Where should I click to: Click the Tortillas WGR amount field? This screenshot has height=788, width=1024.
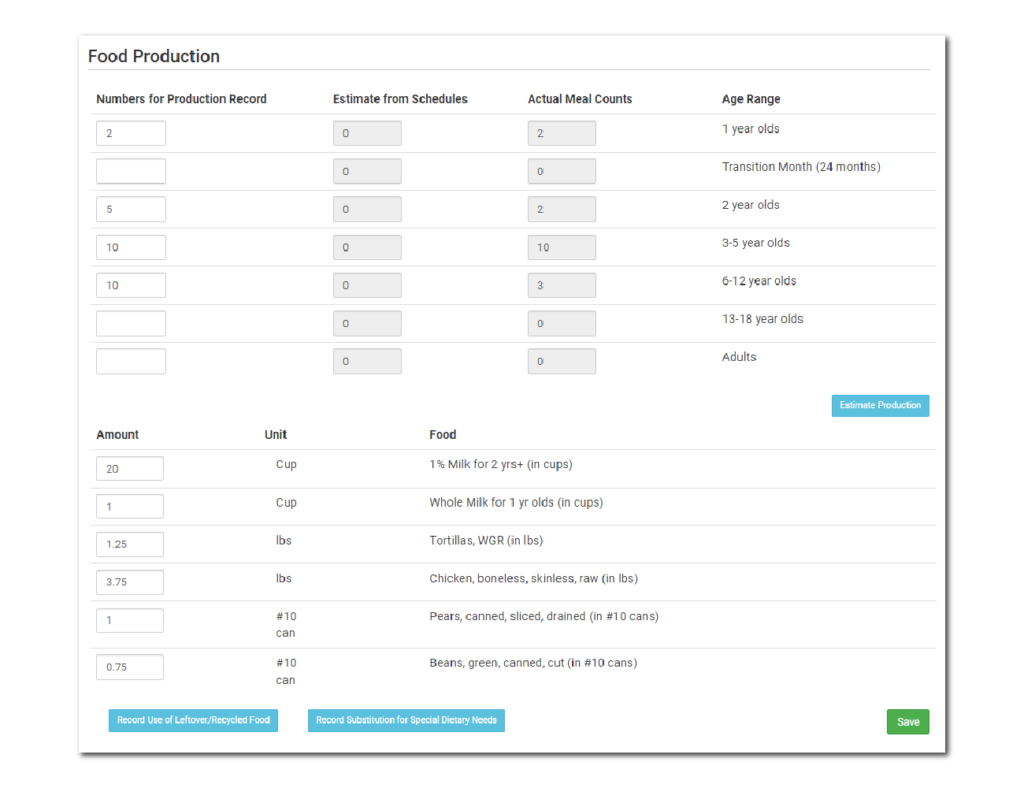coord(129,544)
